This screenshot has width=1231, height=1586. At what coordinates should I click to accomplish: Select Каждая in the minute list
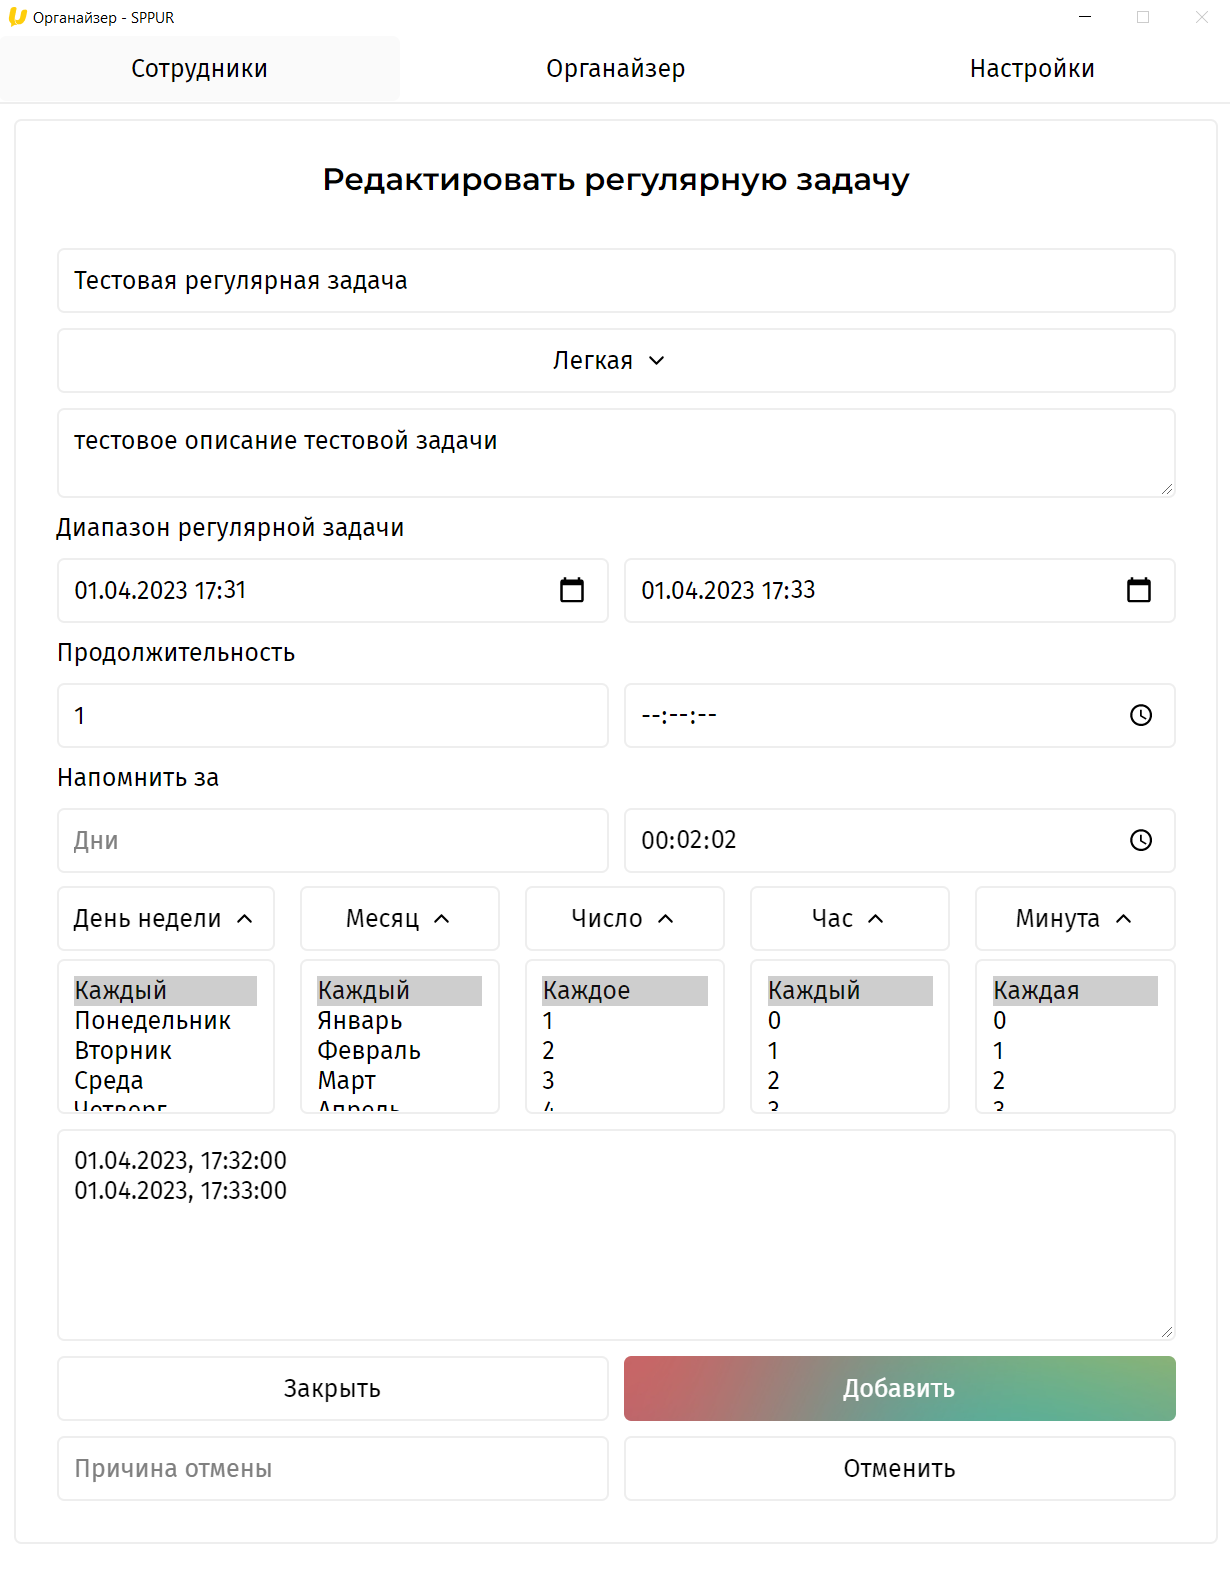(x=1075, y=991)
